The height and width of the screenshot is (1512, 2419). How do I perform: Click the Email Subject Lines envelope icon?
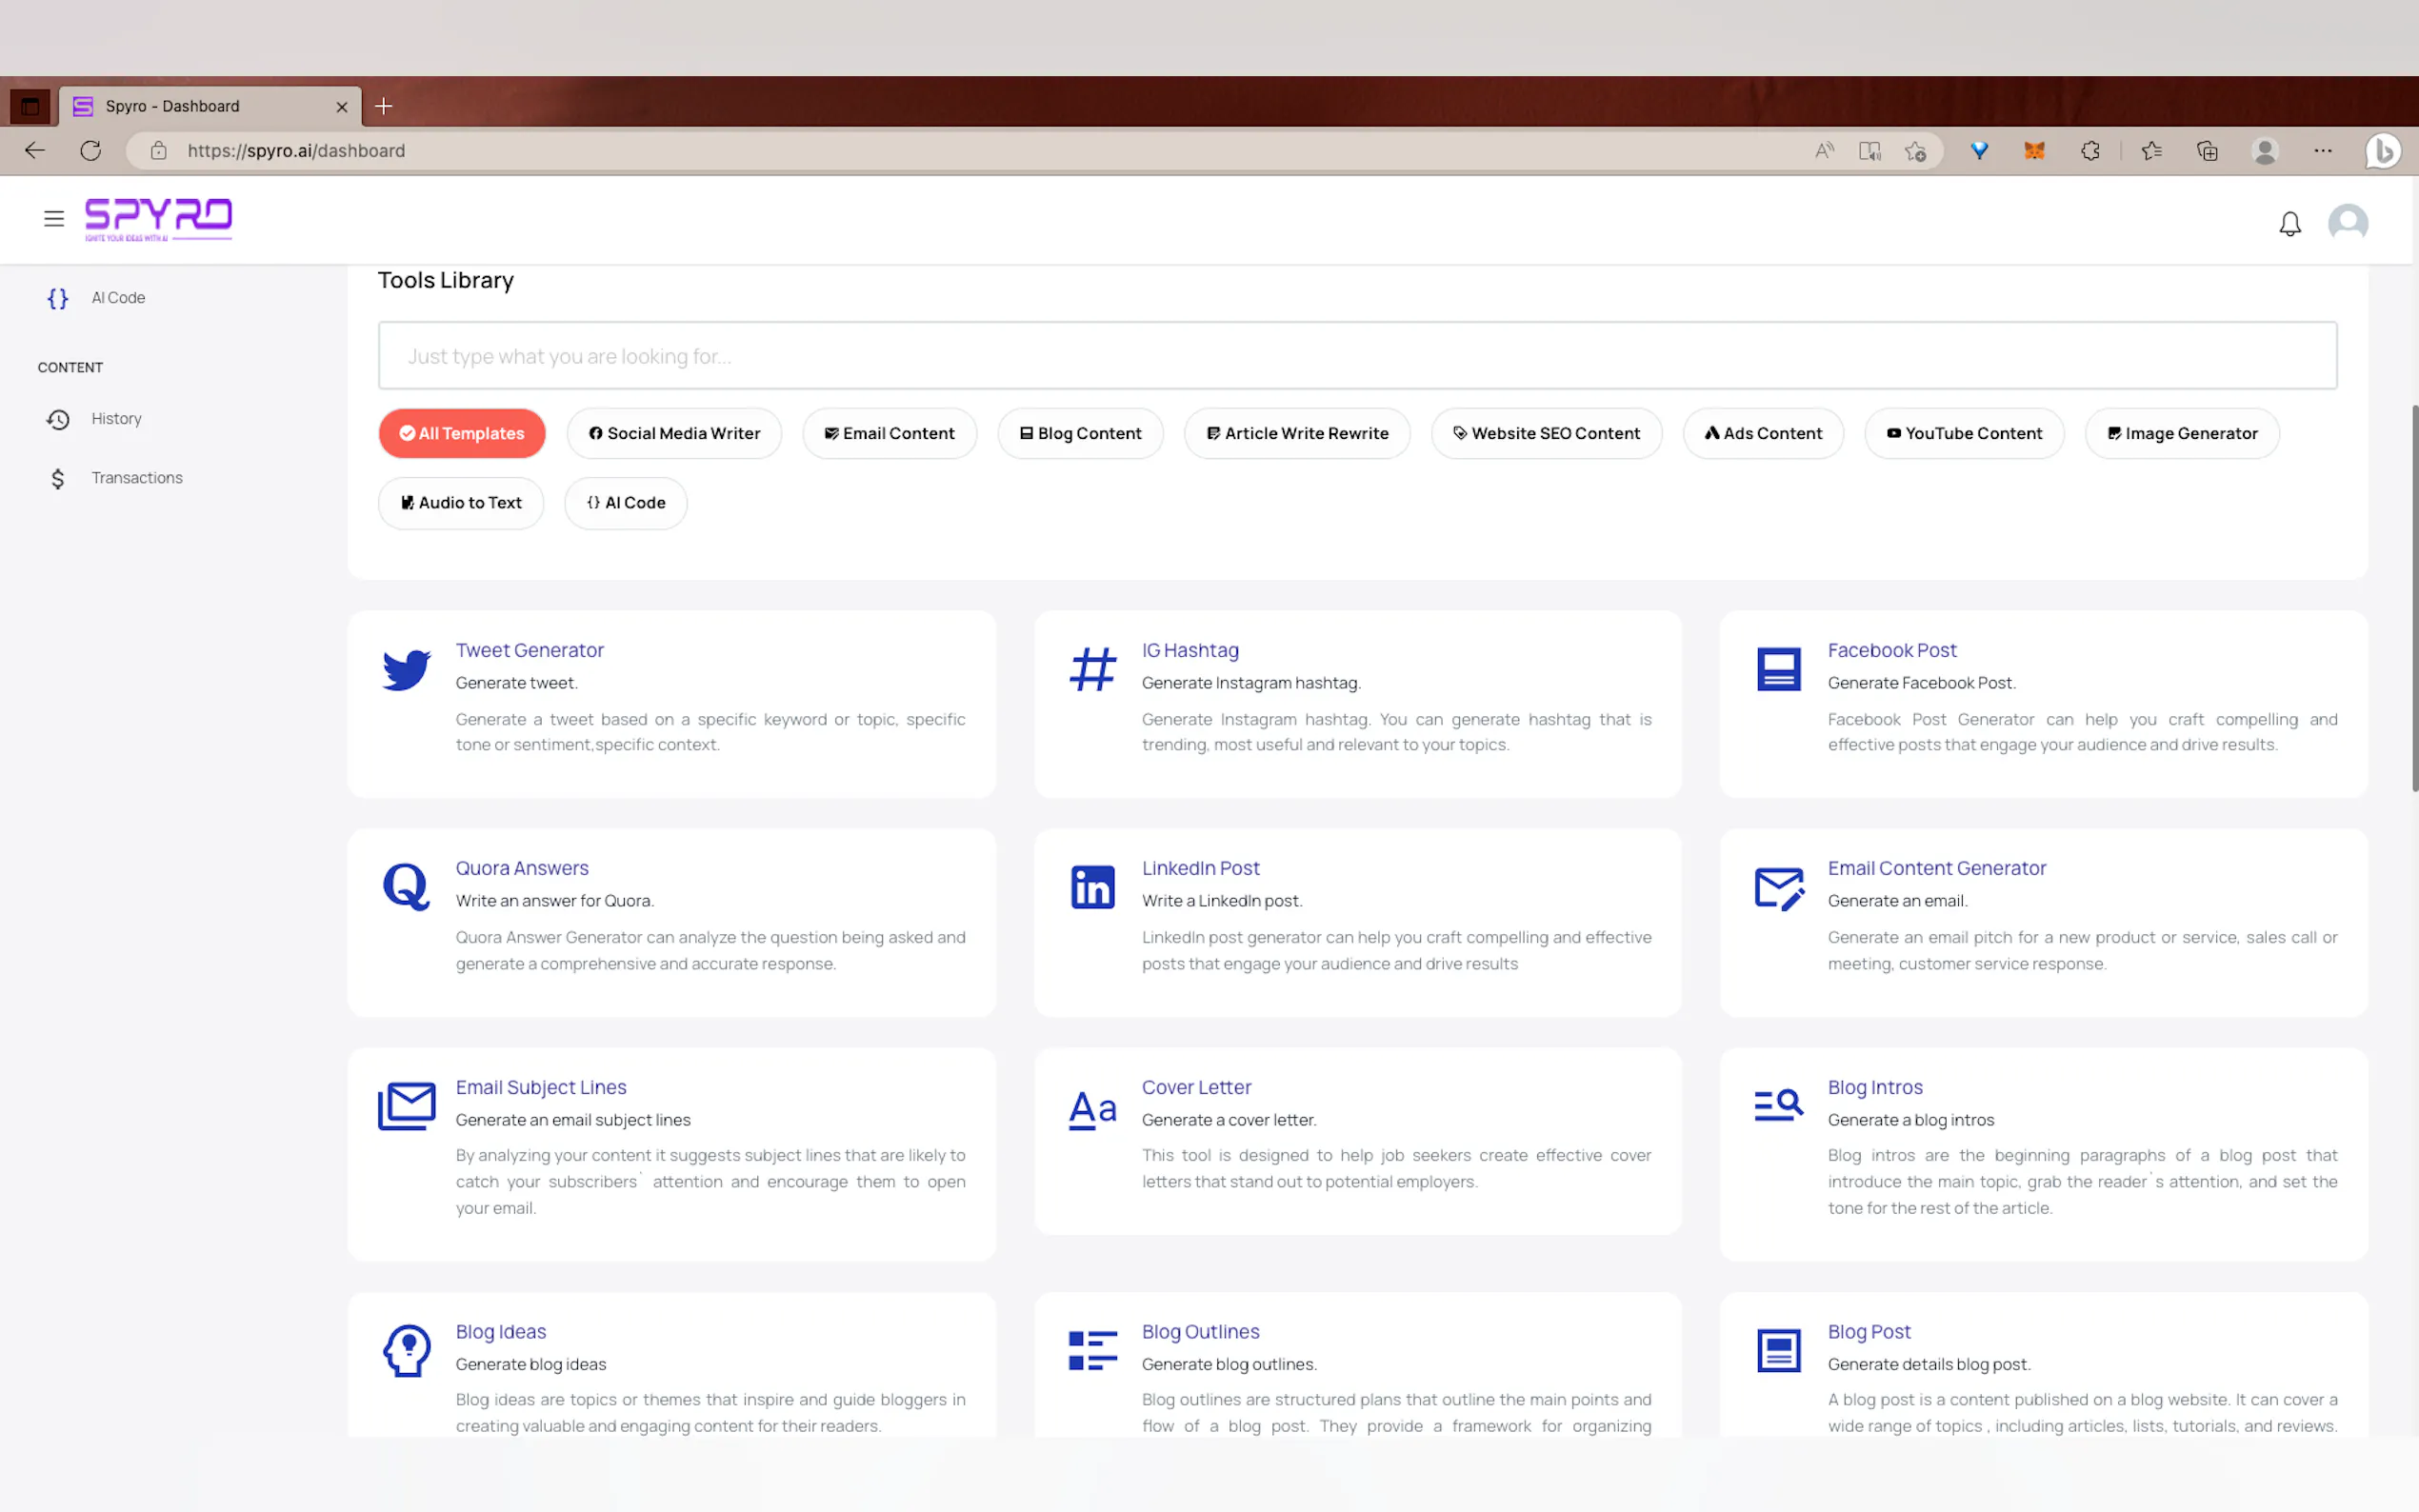[x=406, y=1106]
